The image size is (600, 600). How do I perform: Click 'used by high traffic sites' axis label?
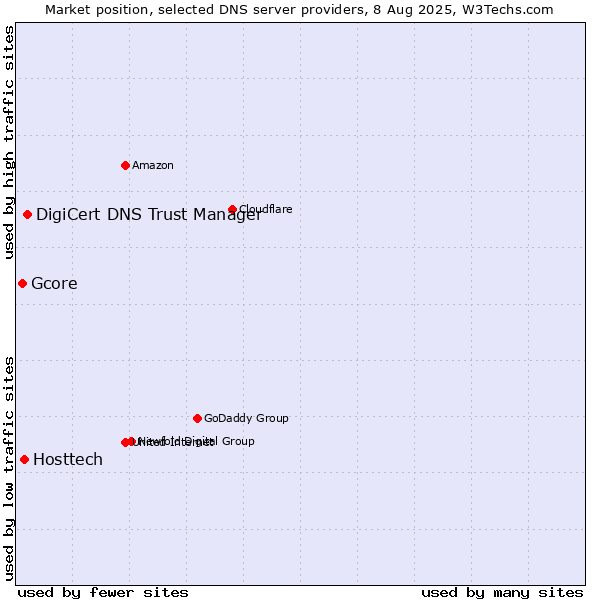click(9, 143)
